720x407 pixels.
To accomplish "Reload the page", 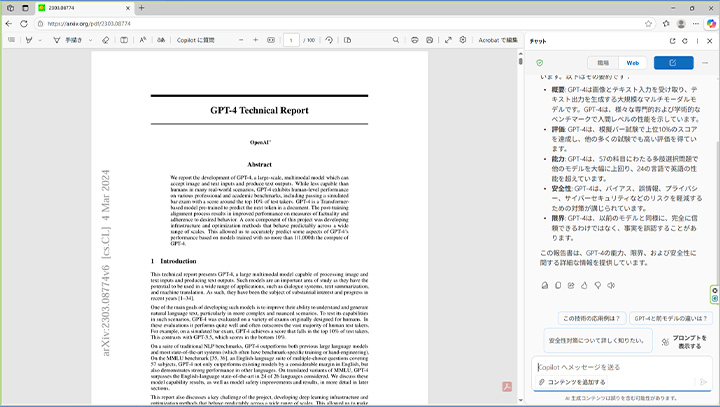I will 24,23.
